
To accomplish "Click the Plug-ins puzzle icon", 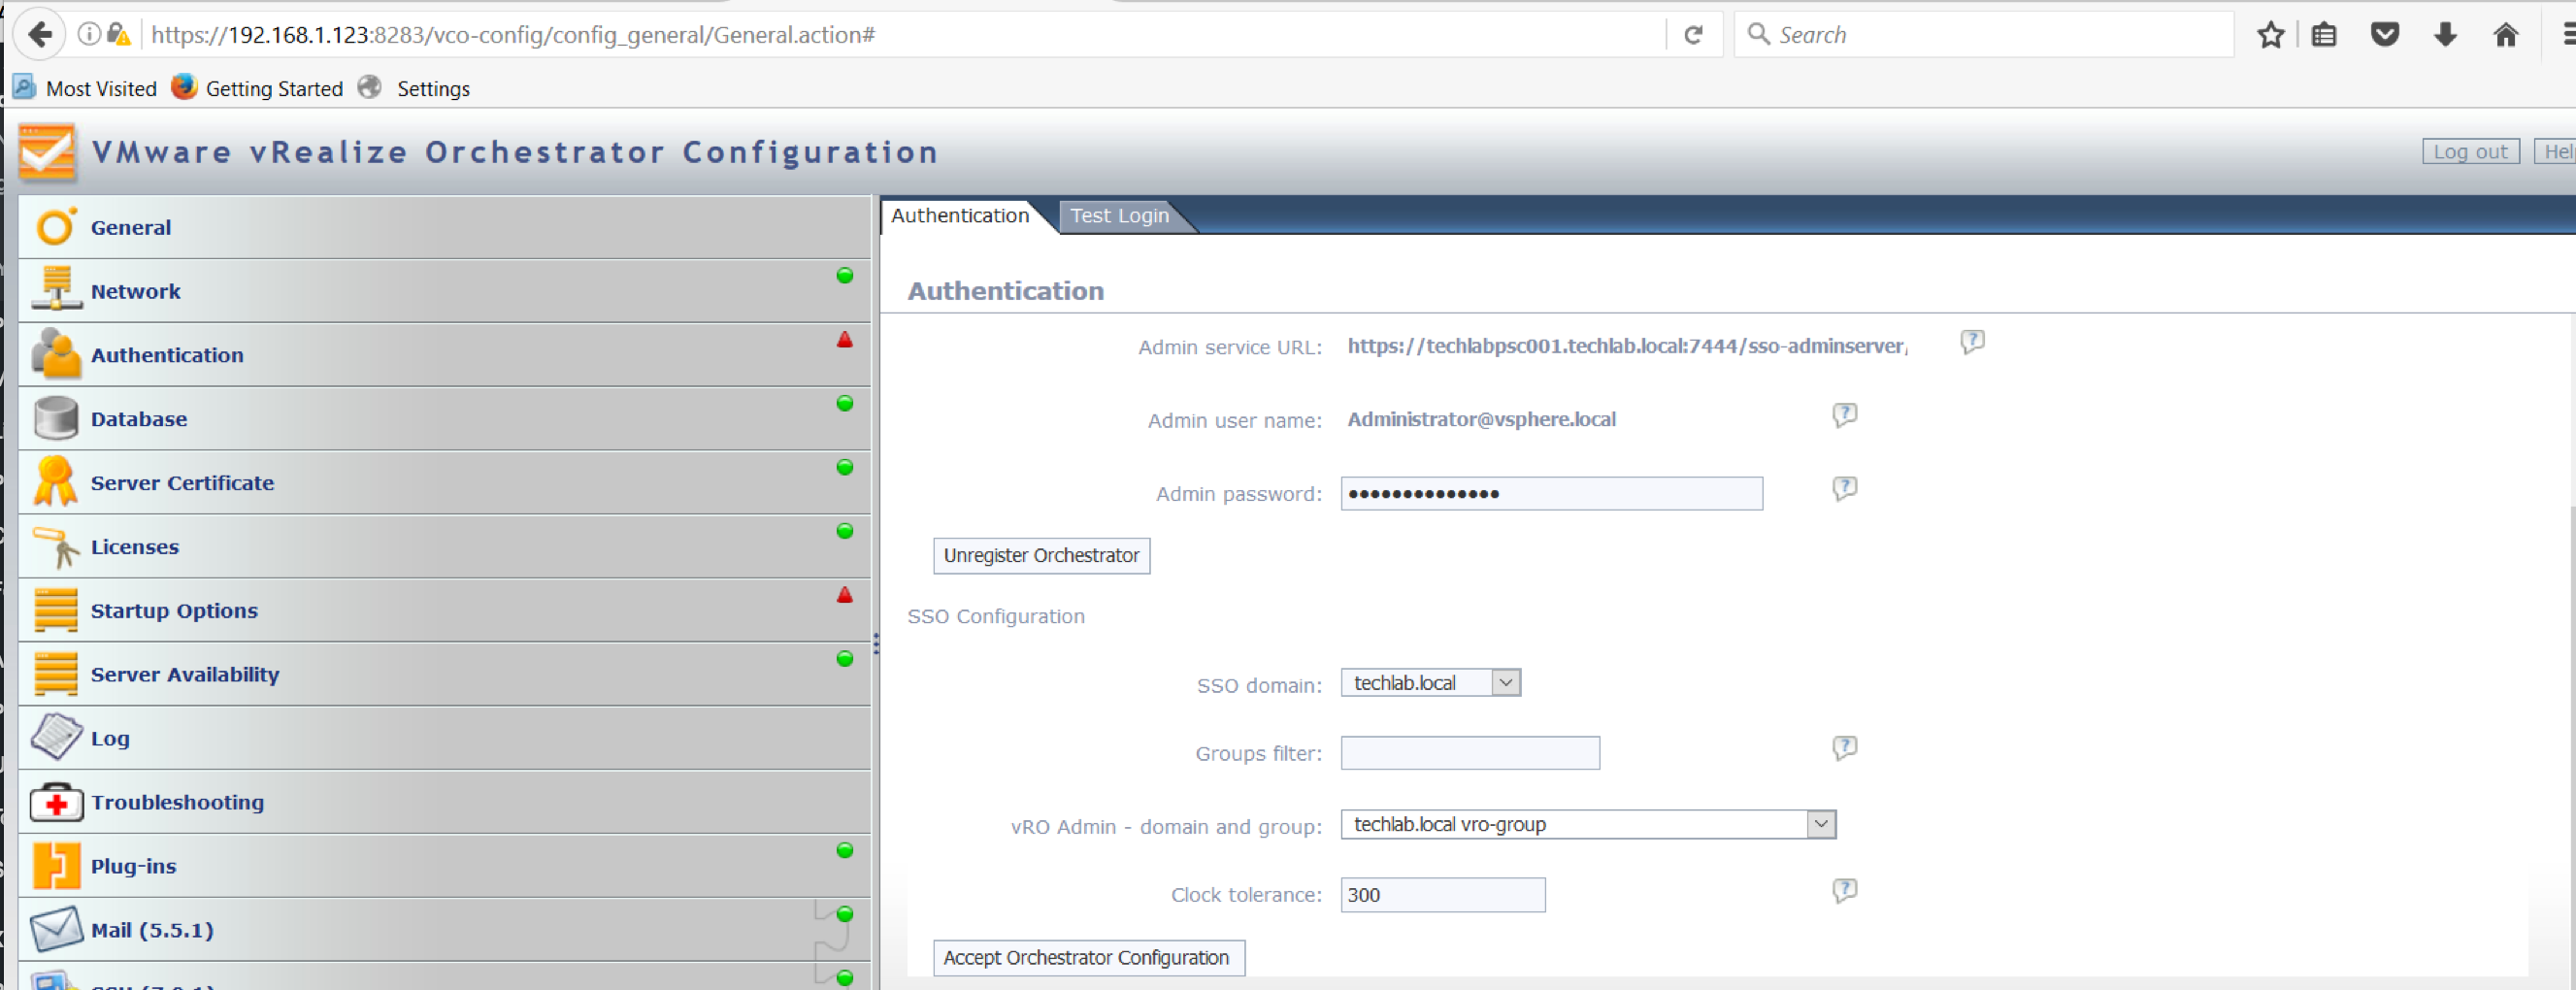I will [x=55, y=866].
